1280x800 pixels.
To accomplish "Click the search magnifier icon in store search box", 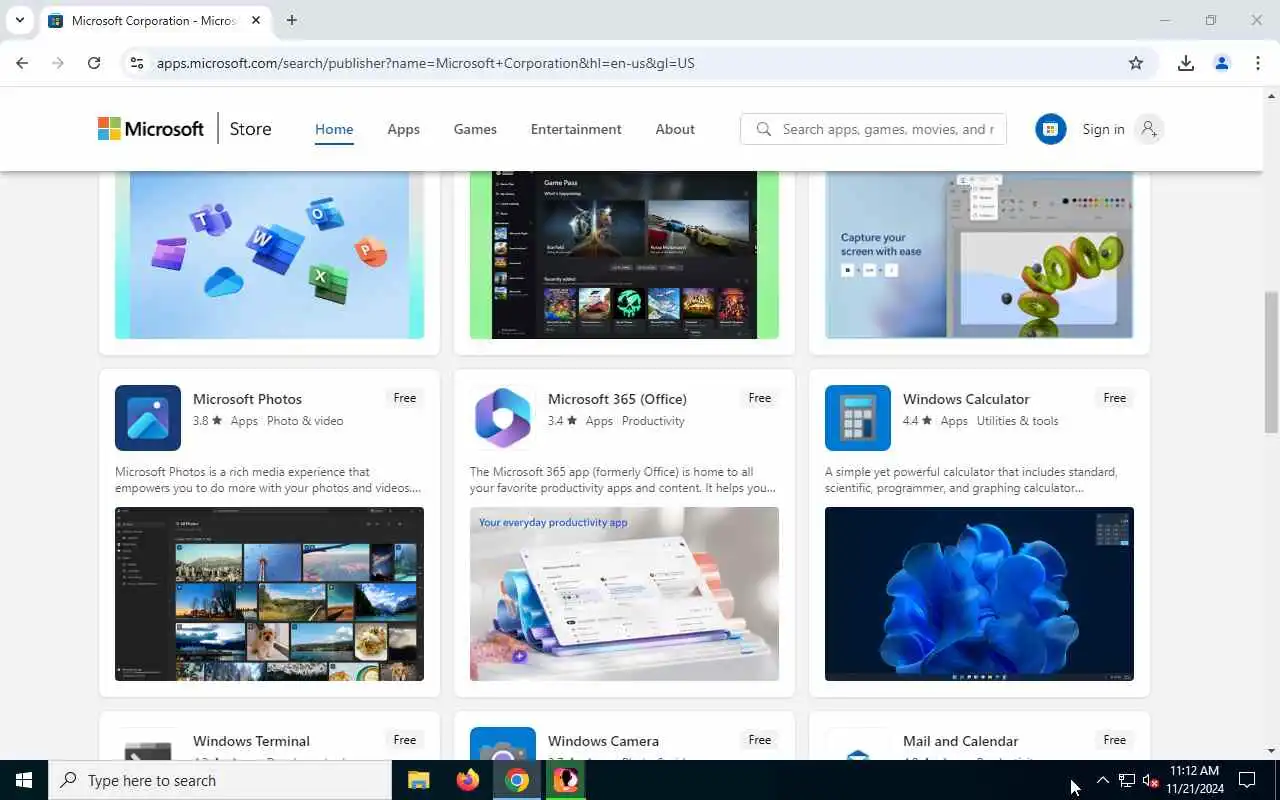I will pyautogui.click(x=764, y=129).
